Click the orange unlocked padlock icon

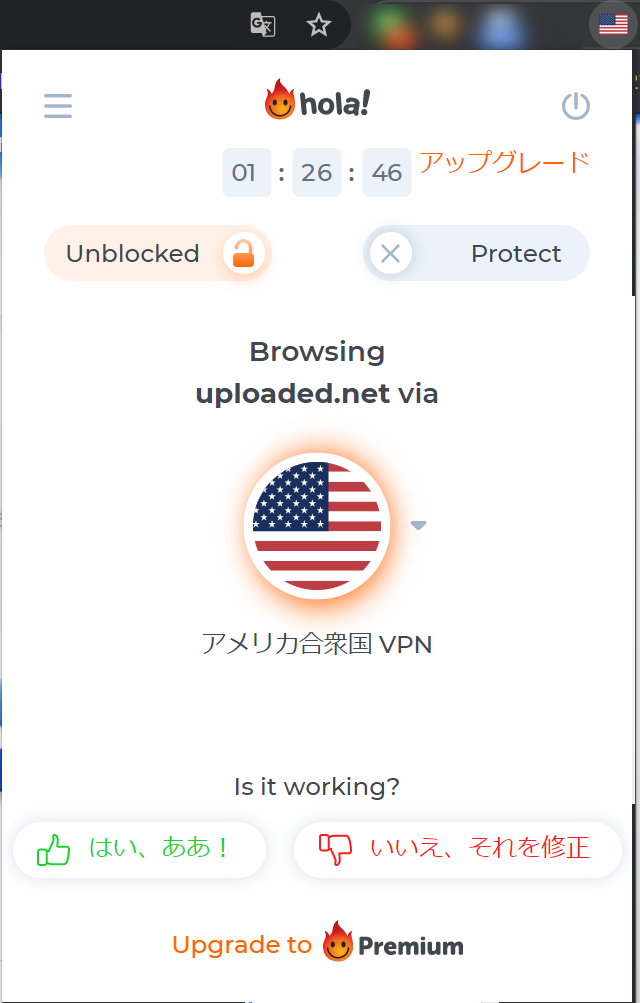(x=244, y=253)
